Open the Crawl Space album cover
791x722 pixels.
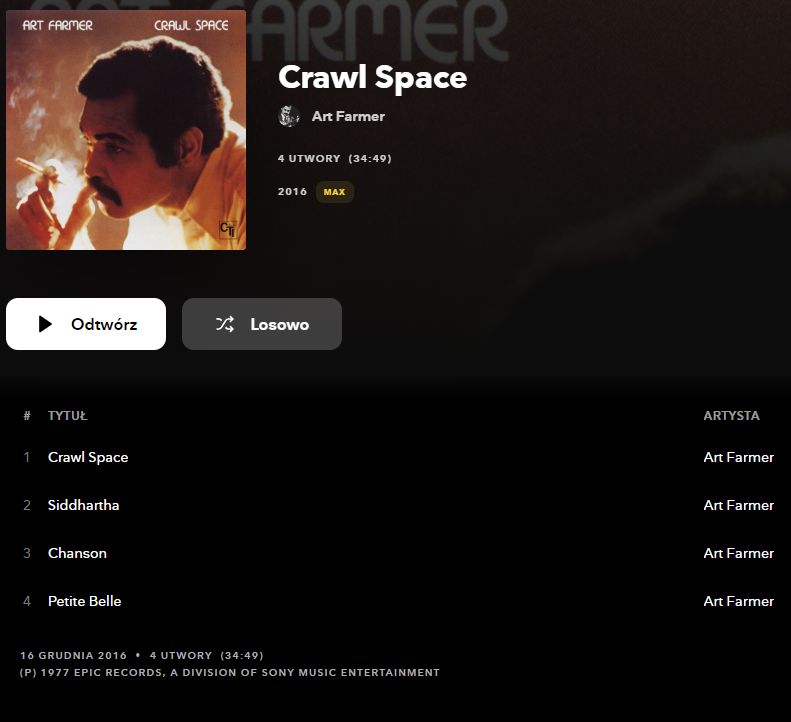click(x=126, y=130)
